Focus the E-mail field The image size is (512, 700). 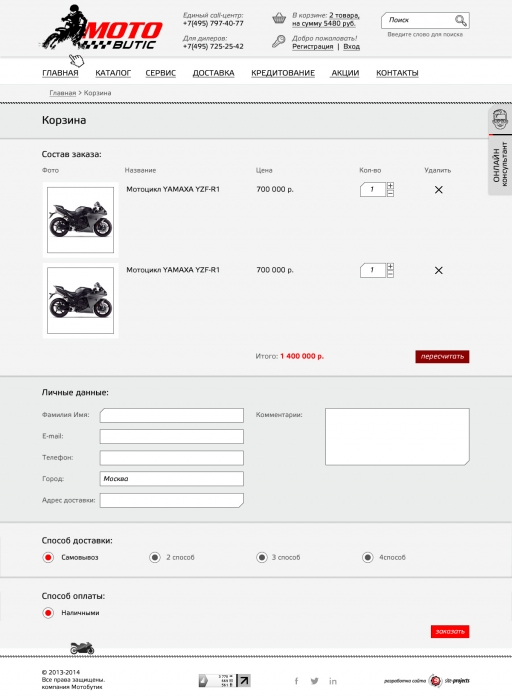point(172,437)
